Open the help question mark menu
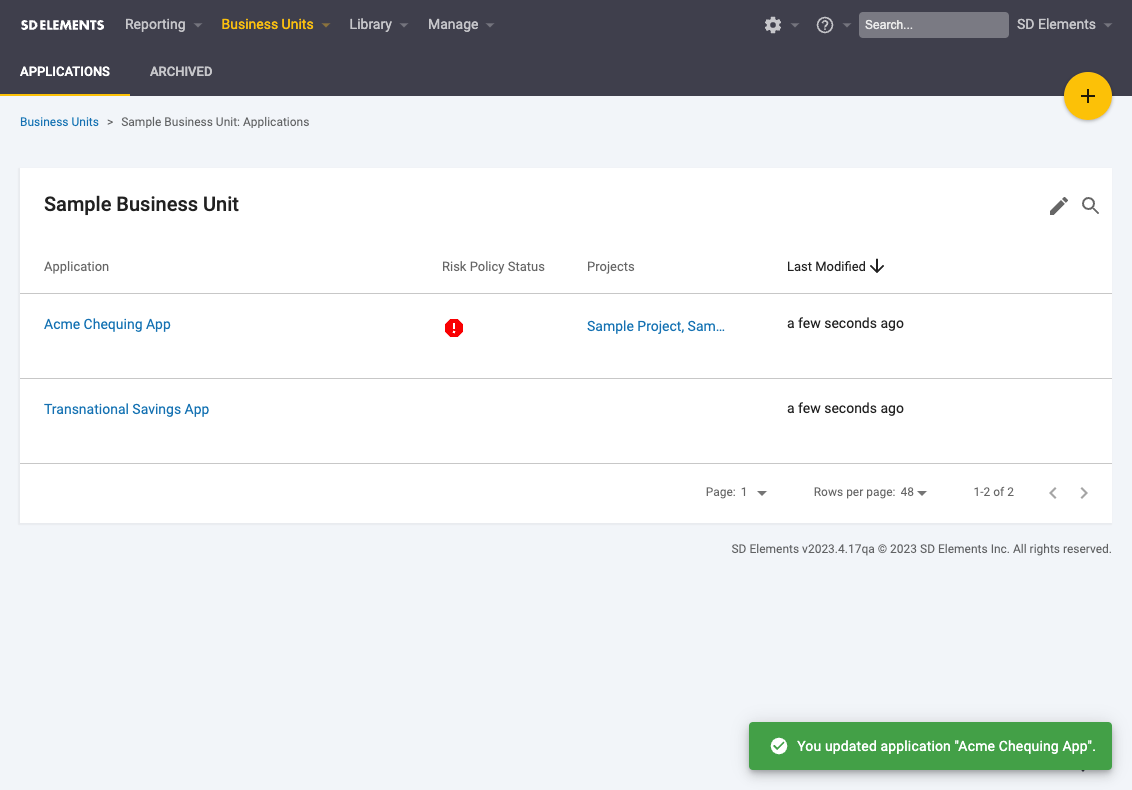 (x=824, y=25)
